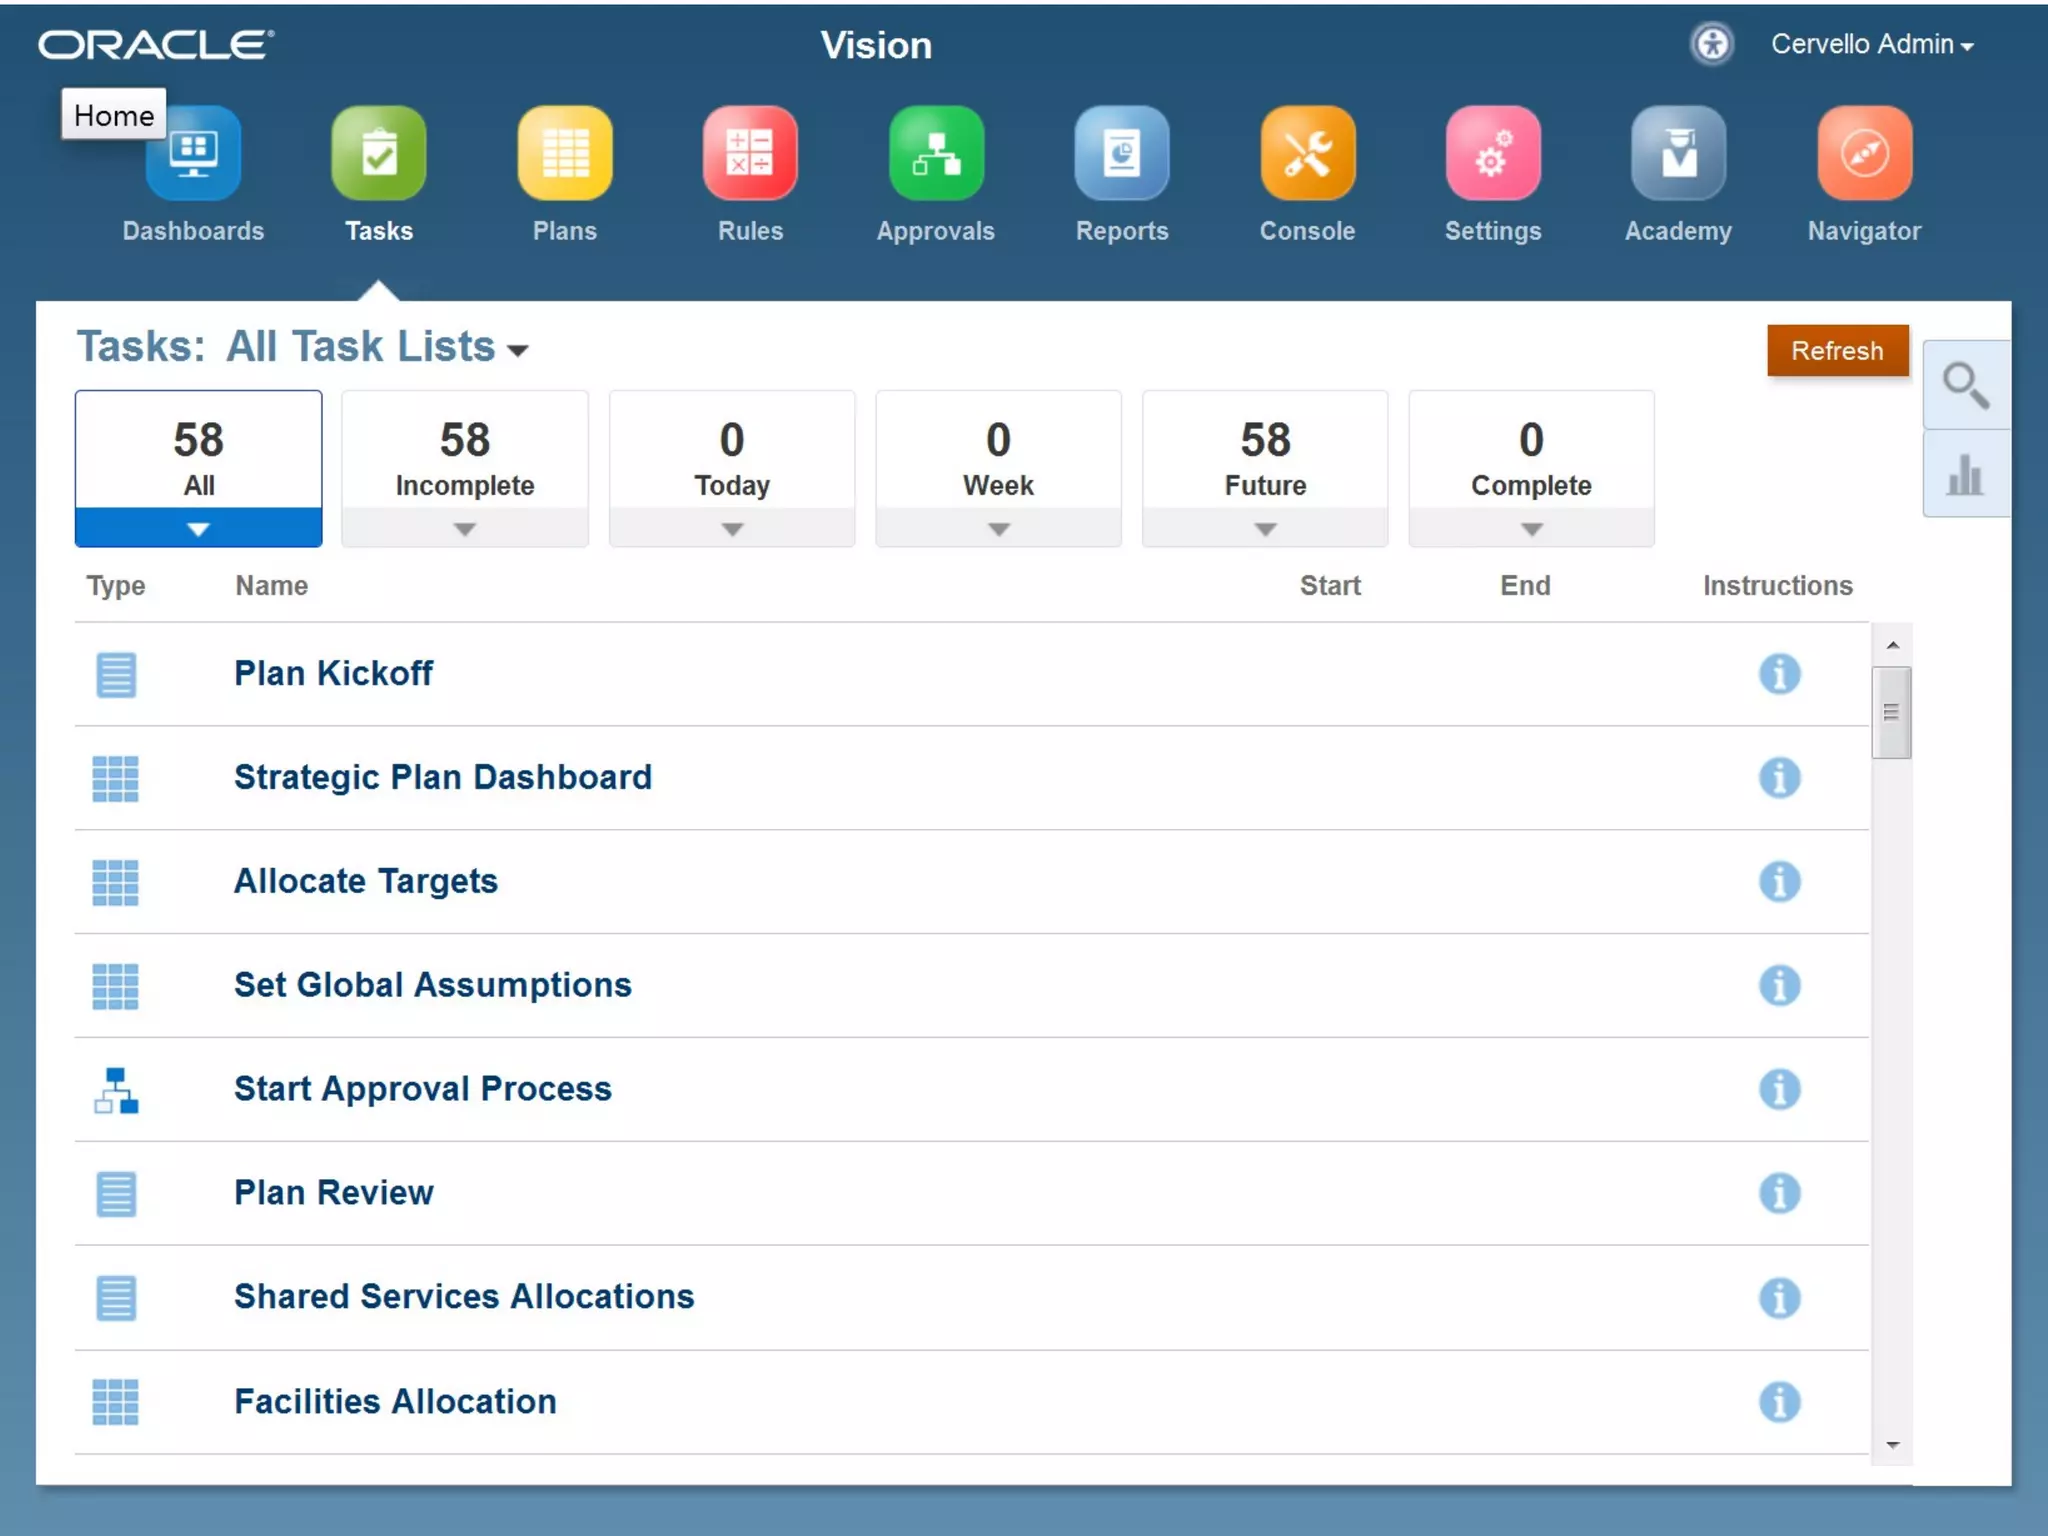2048x1536 pixels.
Task: Click the magnifier search icon
Action: pos(1965,385)
